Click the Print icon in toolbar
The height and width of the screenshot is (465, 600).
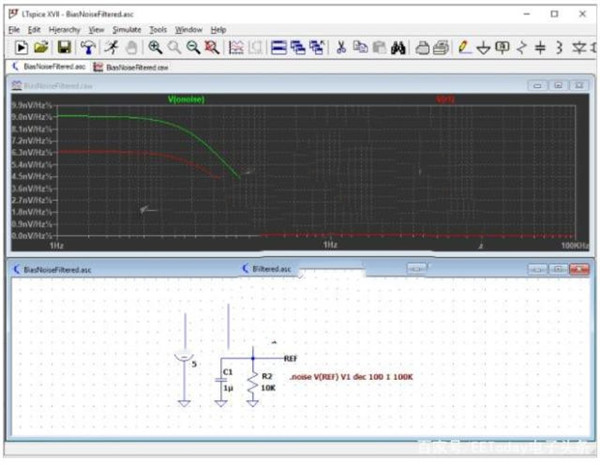pos(422,47)
